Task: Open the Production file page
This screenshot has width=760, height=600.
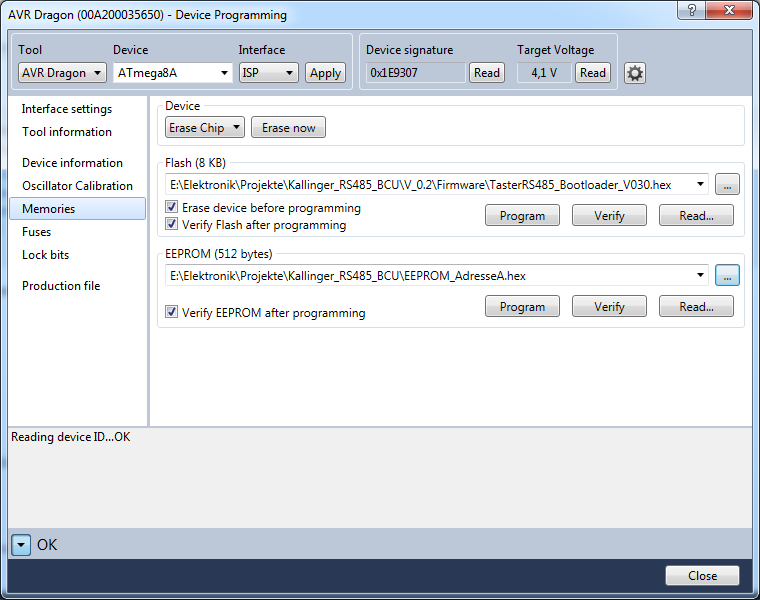Action: pyautogui.click(x=61, y=286)
